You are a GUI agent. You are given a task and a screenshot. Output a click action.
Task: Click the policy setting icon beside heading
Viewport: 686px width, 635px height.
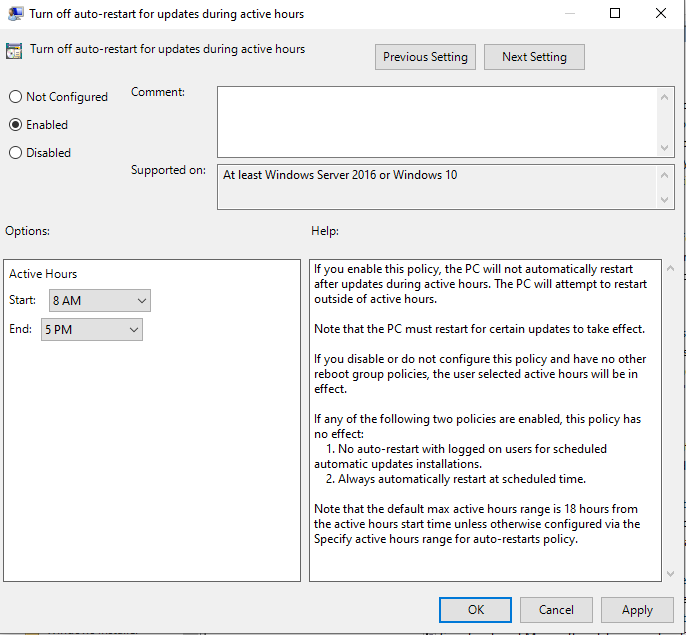(x=14, y=51)
